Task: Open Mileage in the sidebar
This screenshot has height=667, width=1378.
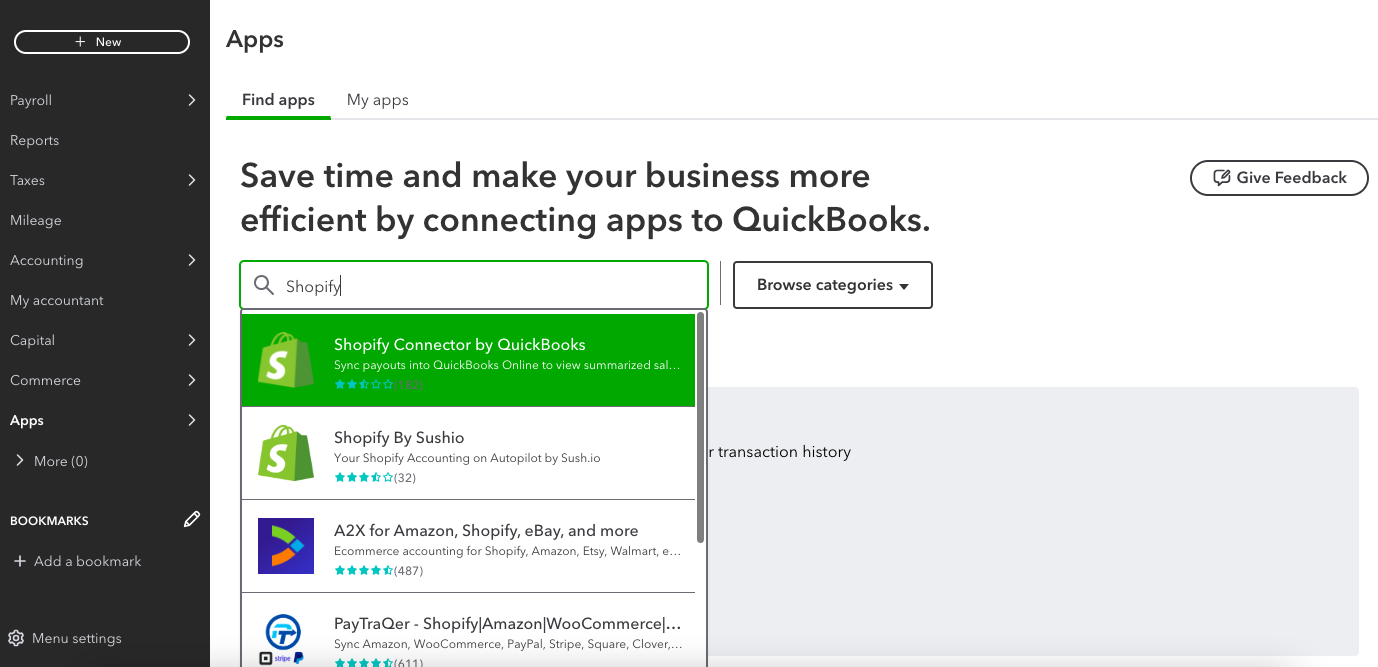Action: [36, 220]
